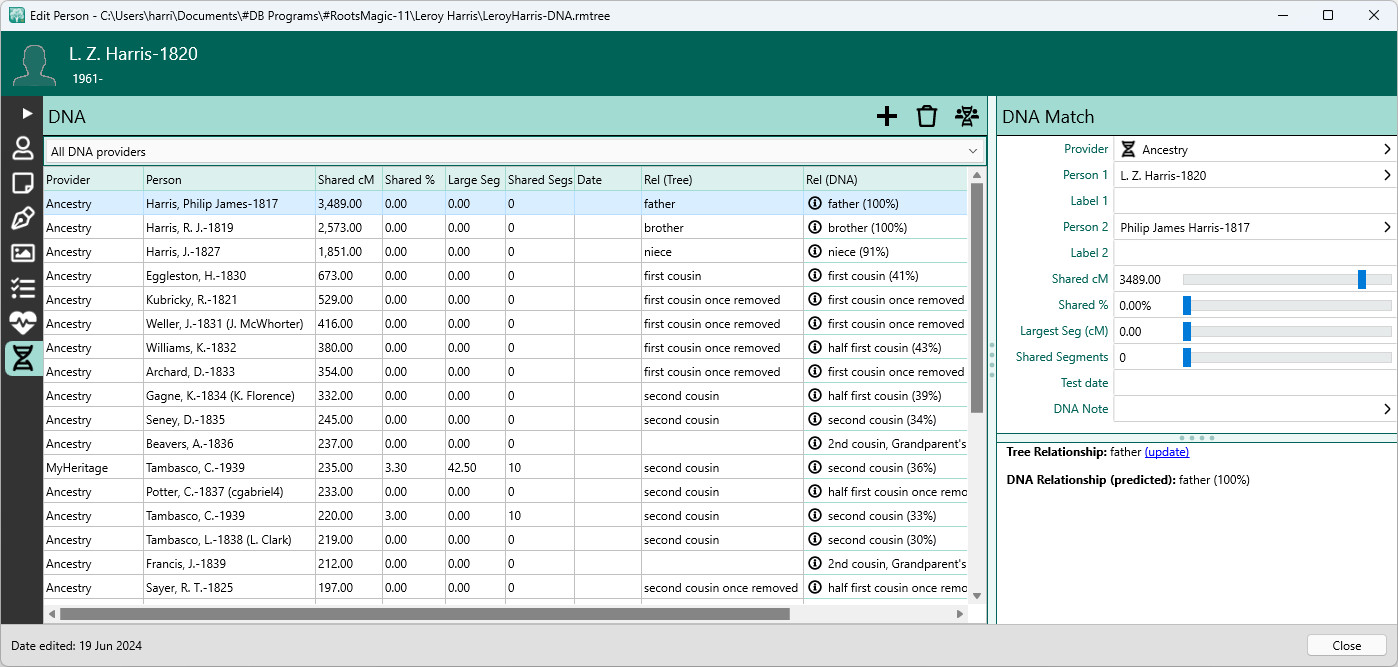Open the Sources quill-pen icon in sidebar
This screenshot has width=1398, height=667.
22,219
